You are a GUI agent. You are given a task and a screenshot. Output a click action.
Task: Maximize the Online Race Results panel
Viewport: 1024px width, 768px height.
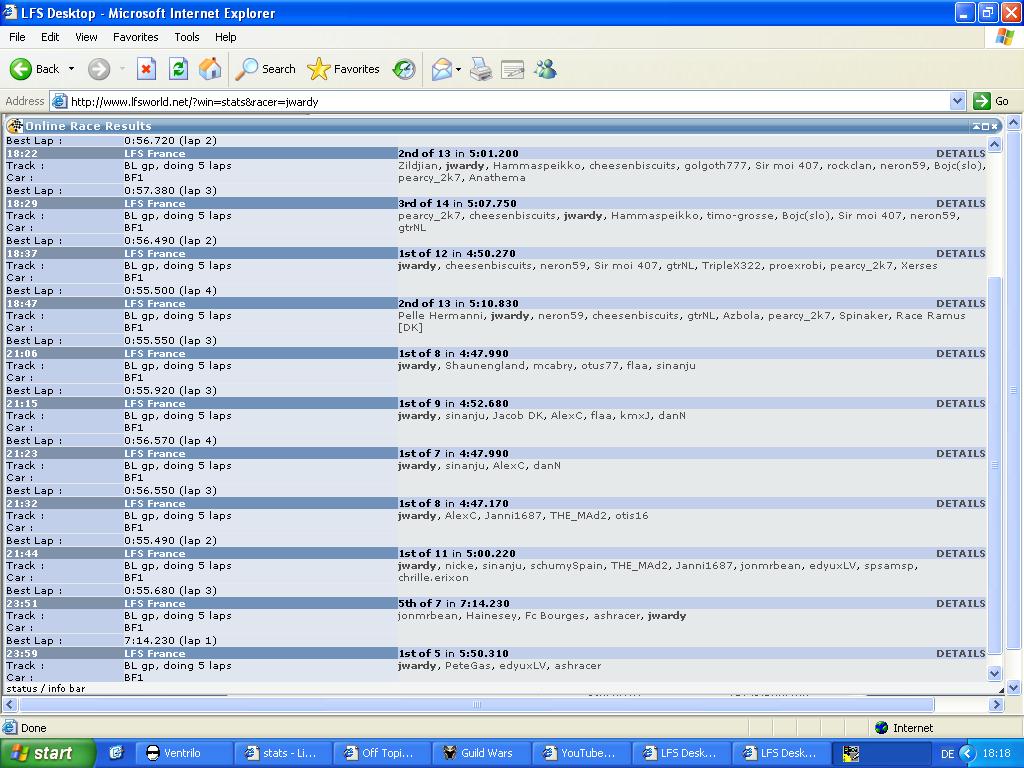coord(985,126)
